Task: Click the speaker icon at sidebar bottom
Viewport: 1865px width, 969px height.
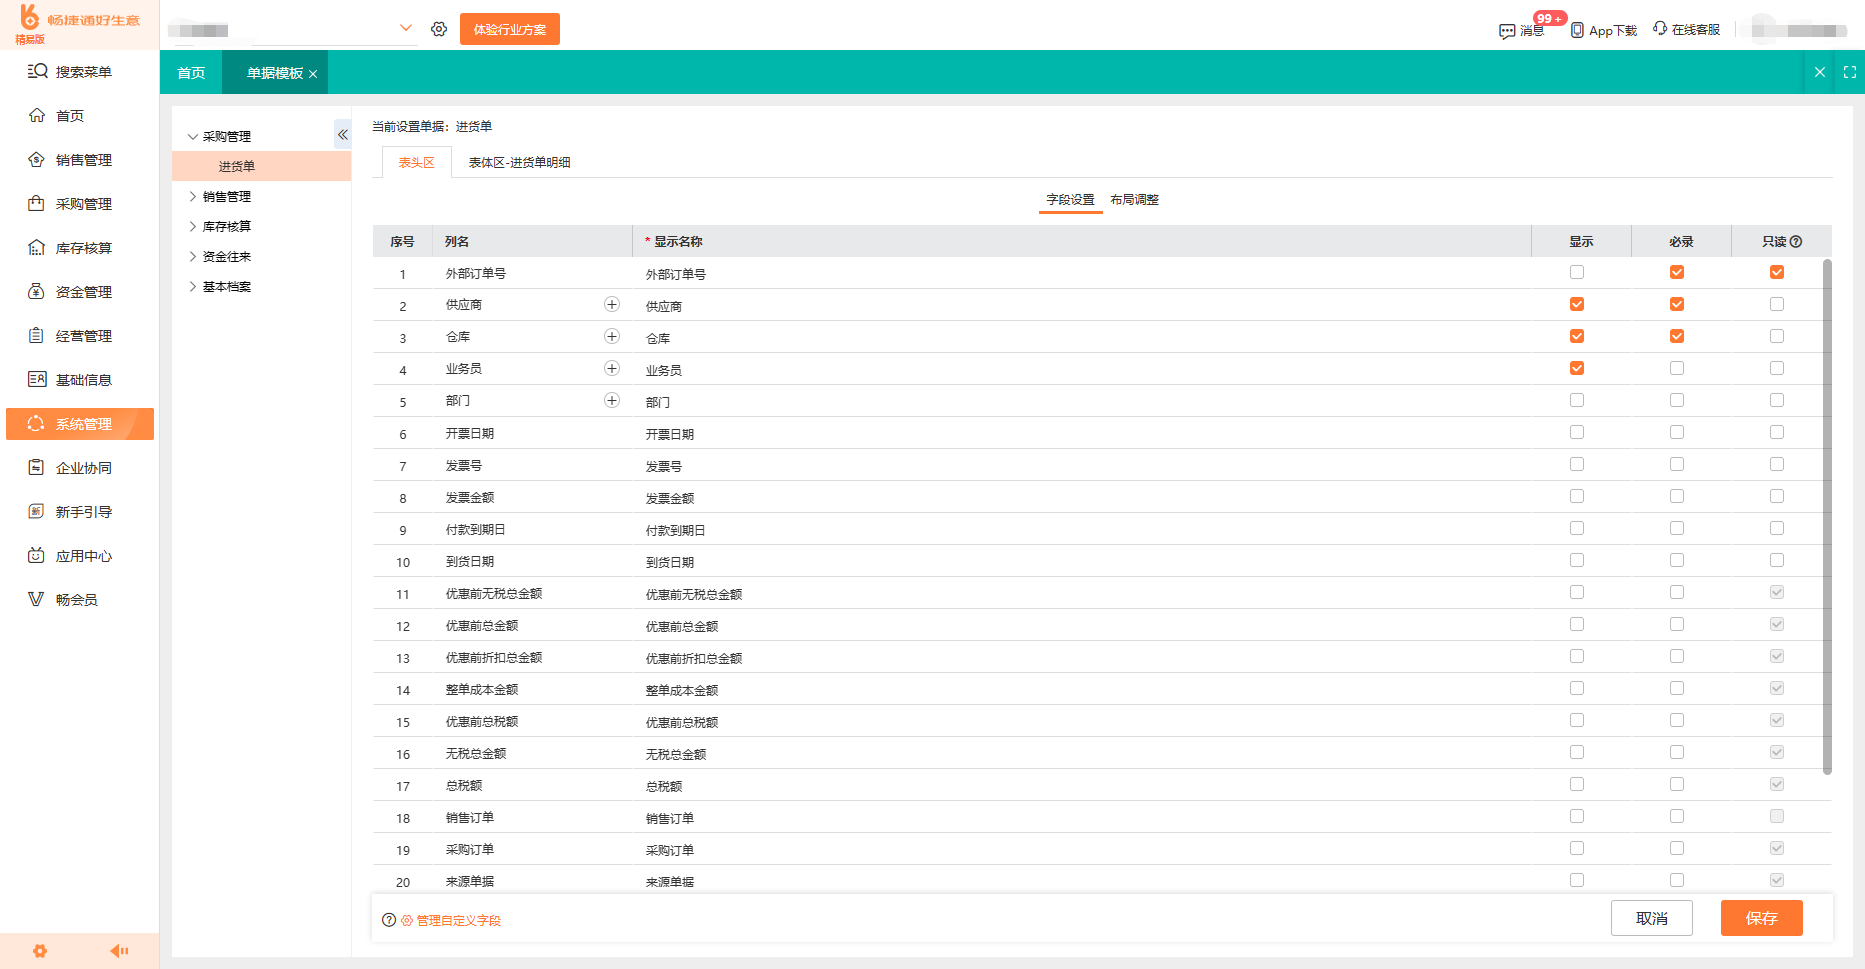Action: [x=119, y=951]
